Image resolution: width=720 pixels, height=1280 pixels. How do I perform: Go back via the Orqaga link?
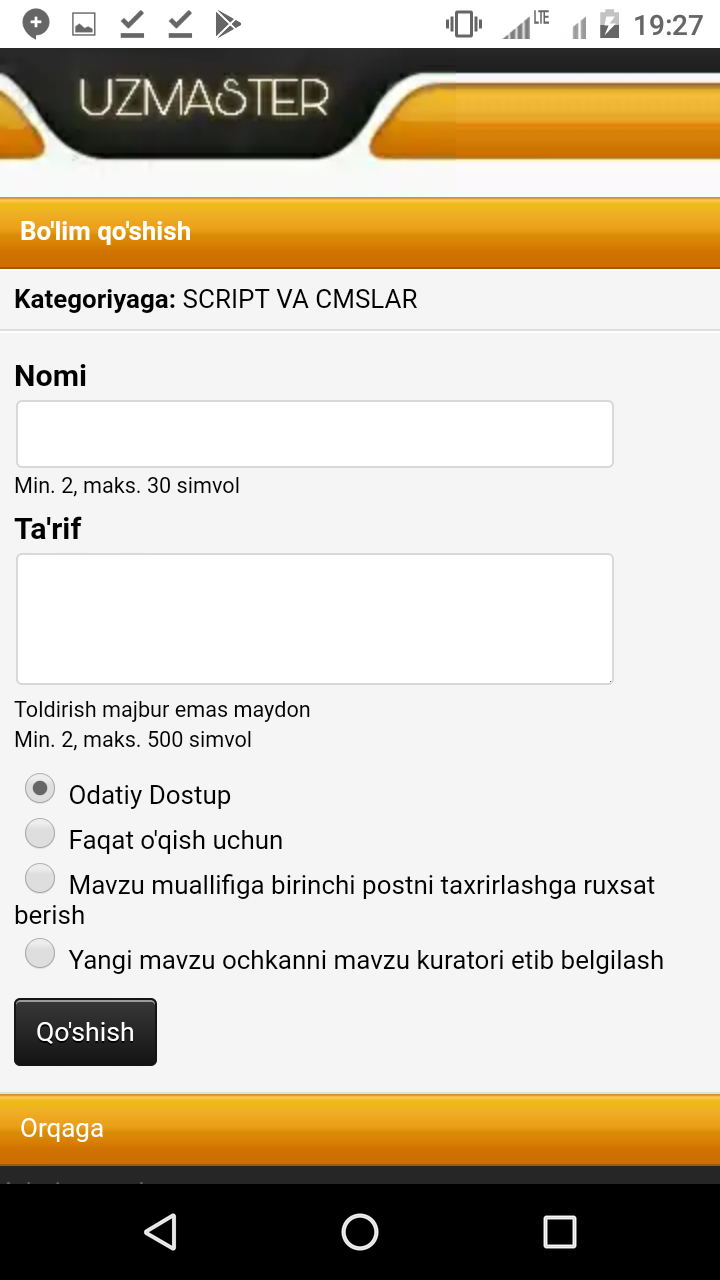pos(62,1128)
